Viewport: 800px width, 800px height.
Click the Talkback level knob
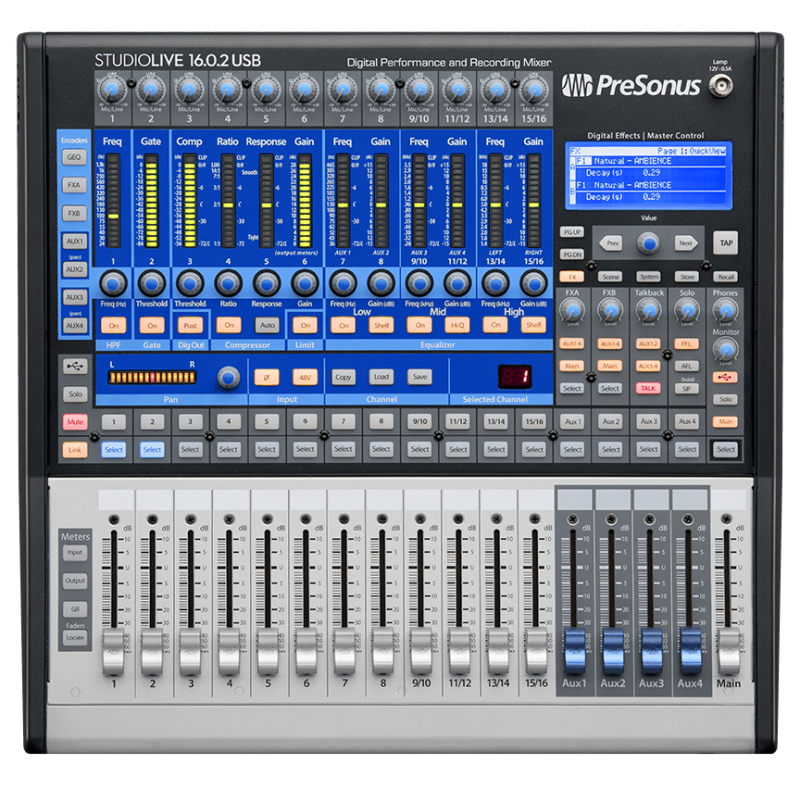[x=648, y=310]
